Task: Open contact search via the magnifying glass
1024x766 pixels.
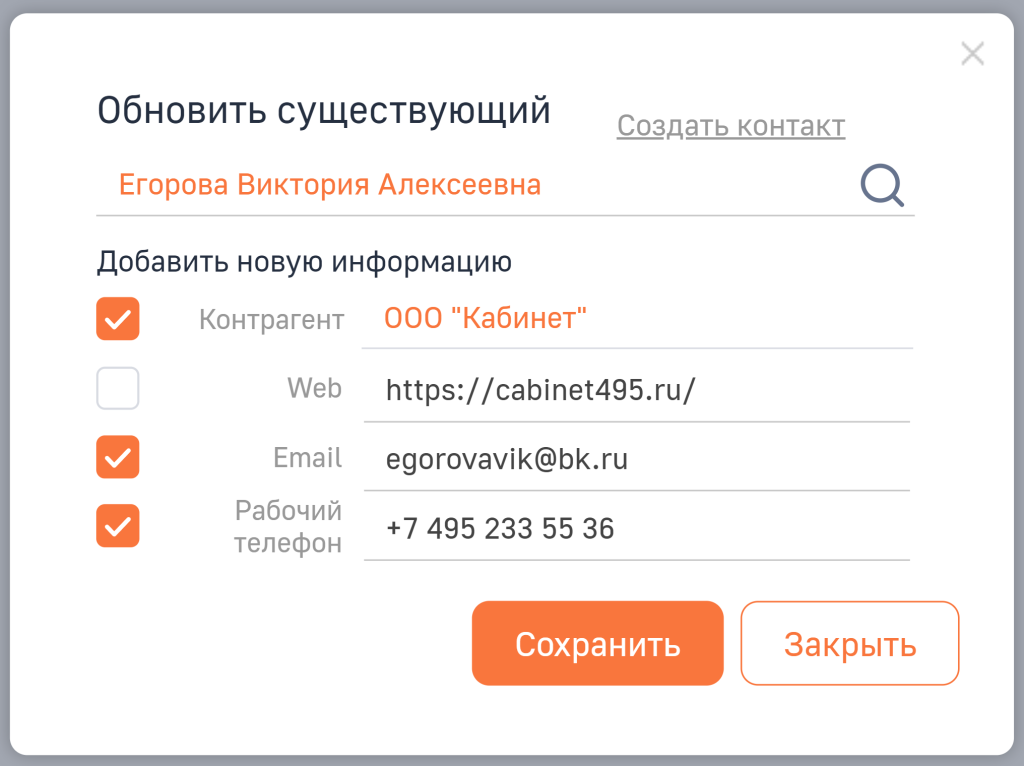Action: point(882,185)
